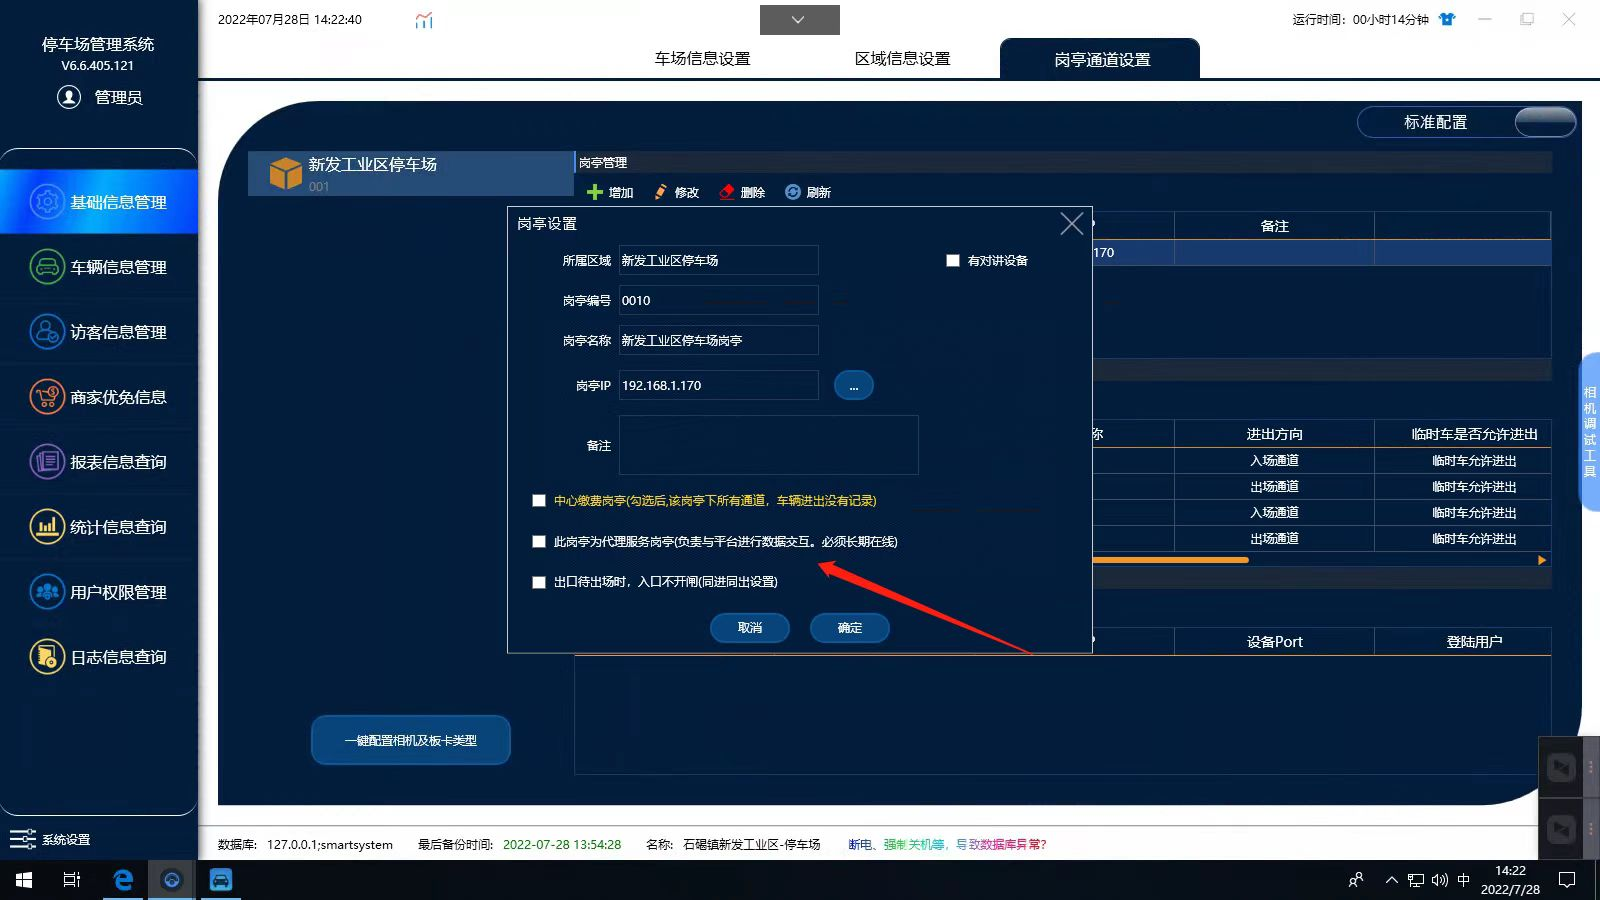The height and width of the screenshot is (900, 1600).
Task: Click the 备注 text area
Action: pos(768,445)
